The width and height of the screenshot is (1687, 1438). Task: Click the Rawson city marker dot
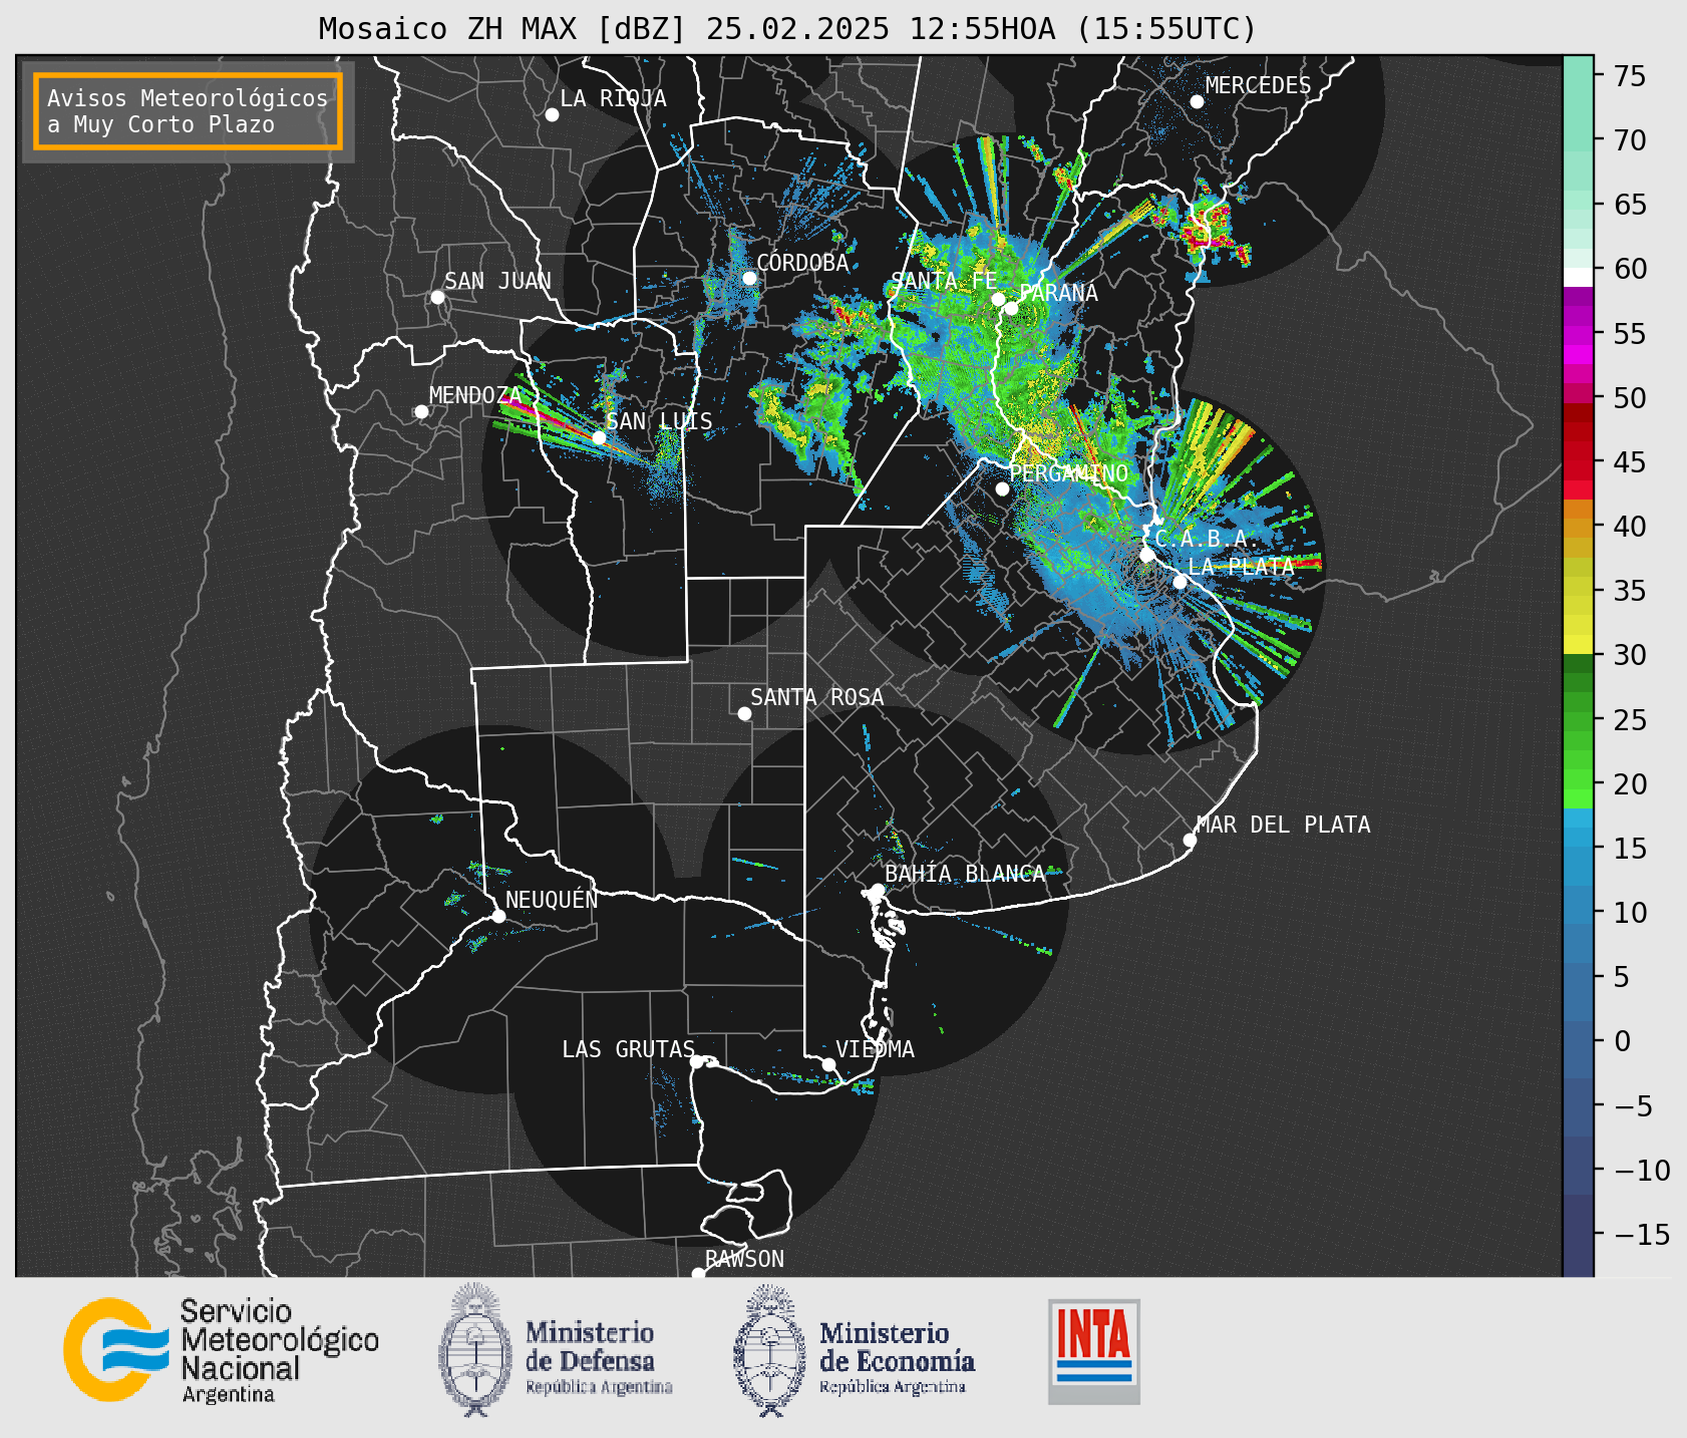point(698,1274)
